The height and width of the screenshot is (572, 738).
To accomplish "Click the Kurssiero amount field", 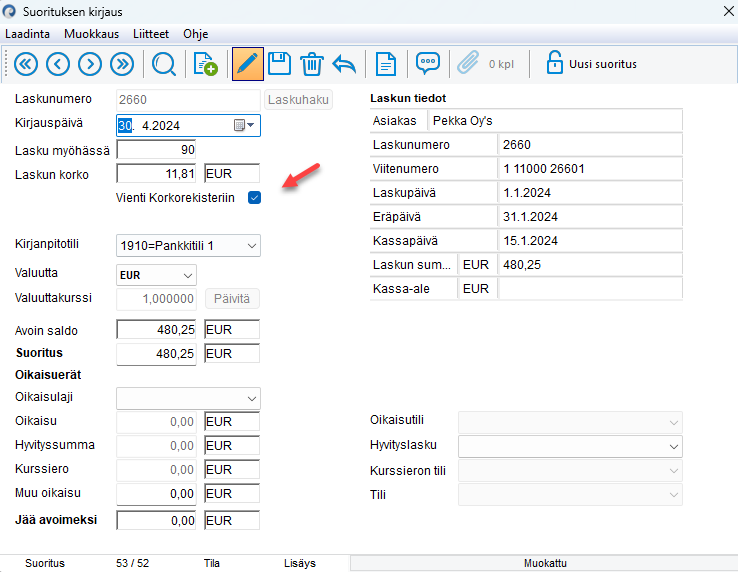I will click(156, 469).
